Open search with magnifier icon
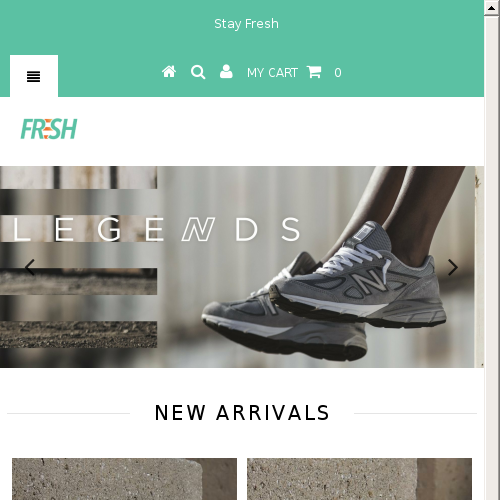500x500 pixels. coord(198,72)
